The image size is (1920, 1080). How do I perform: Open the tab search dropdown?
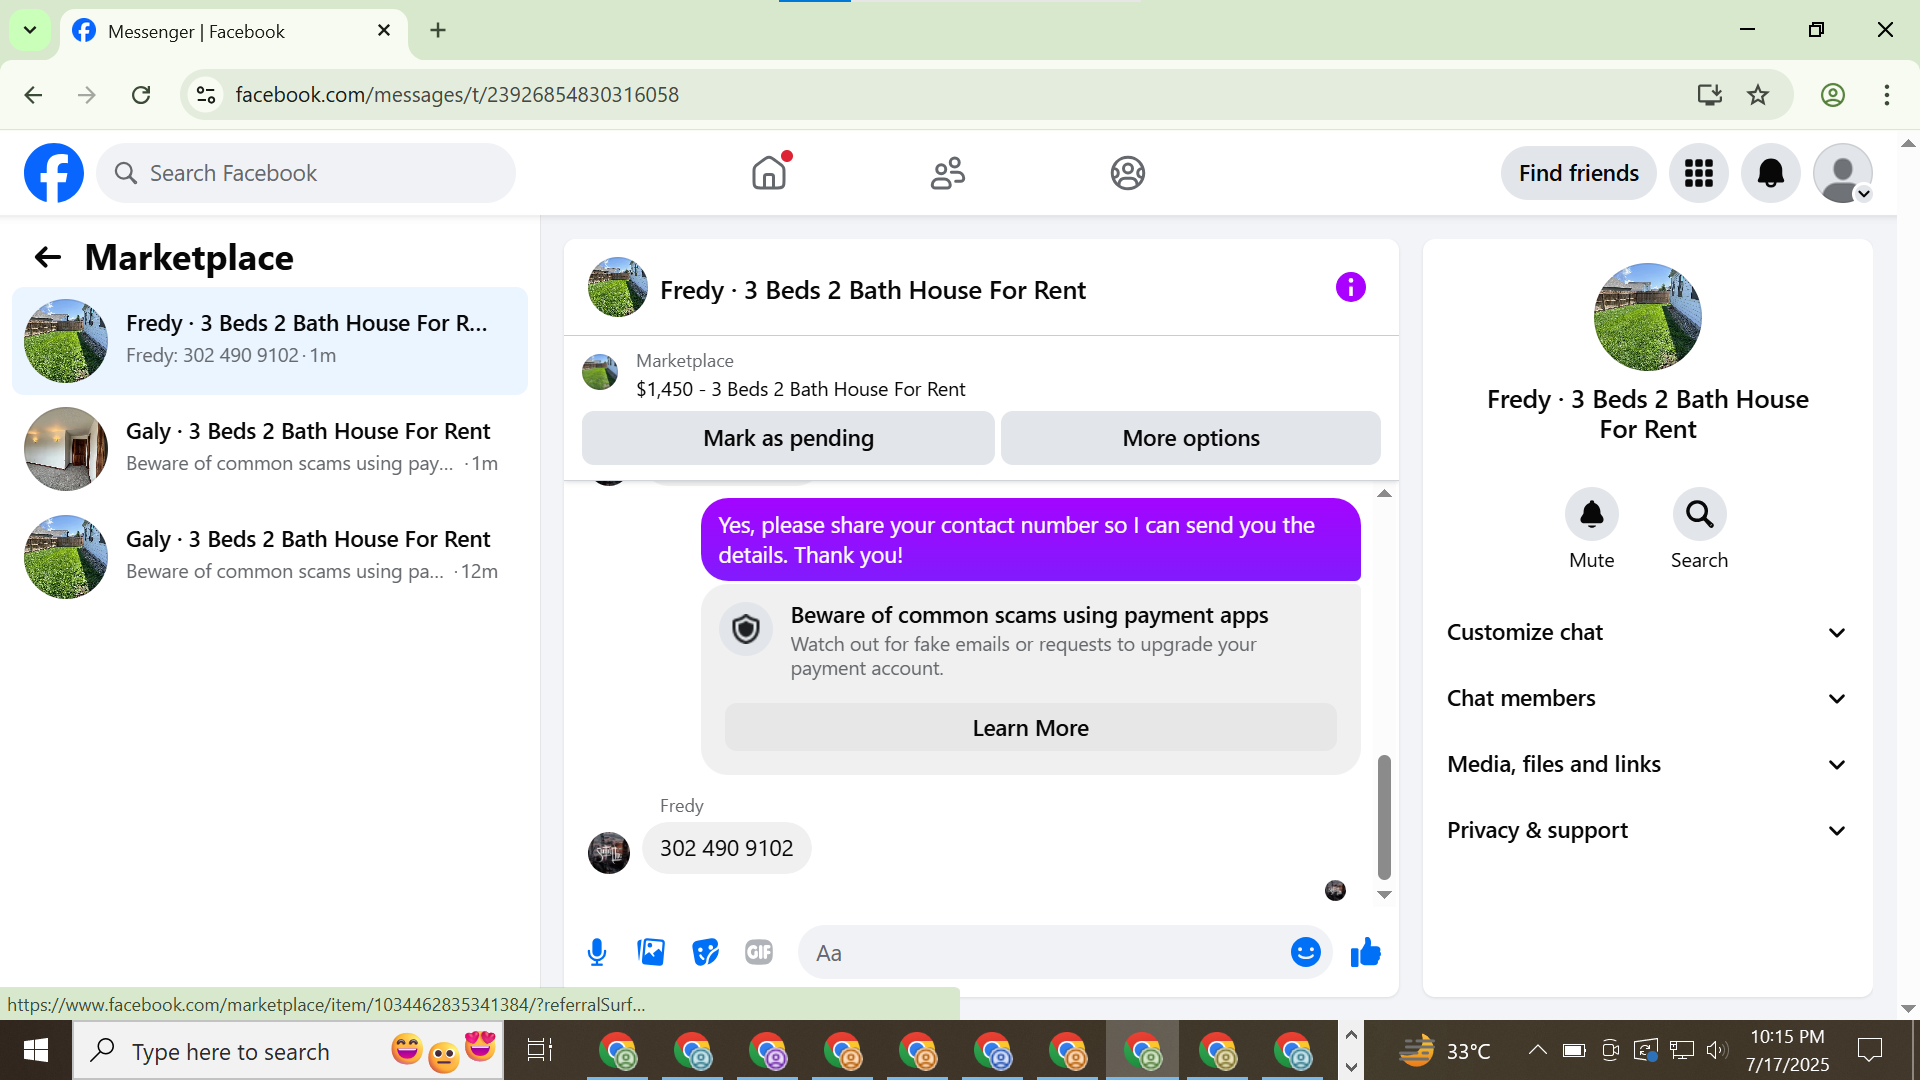coord(30,30)
